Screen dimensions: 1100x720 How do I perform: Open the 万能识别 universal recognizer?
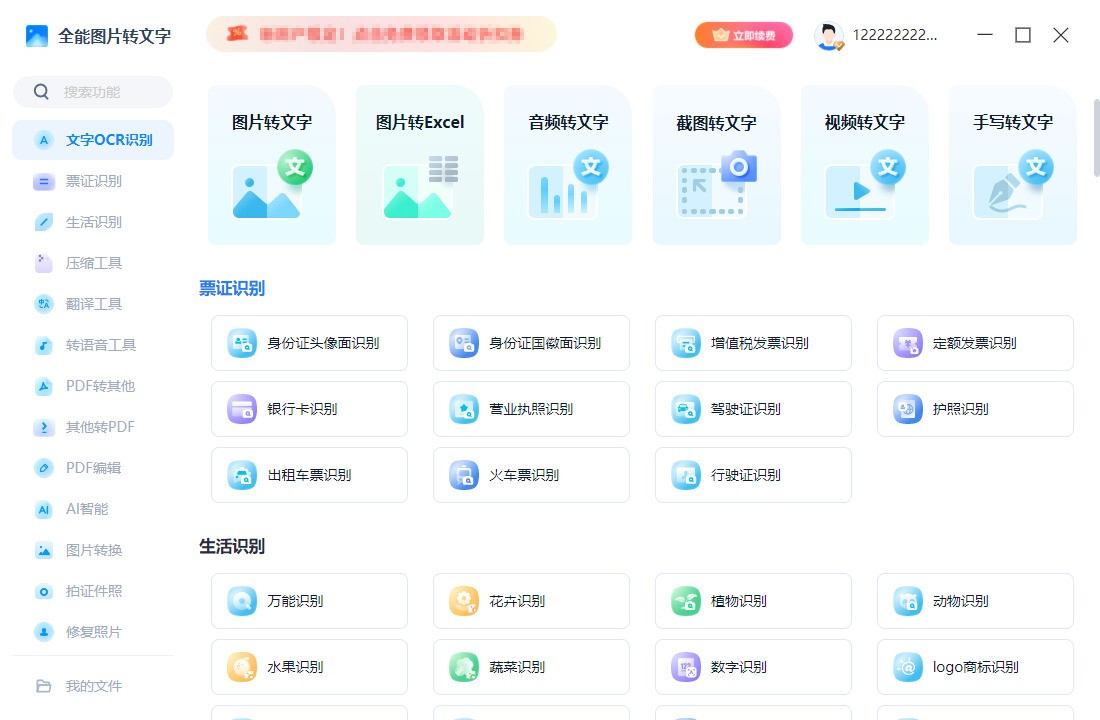pos(309,600)
